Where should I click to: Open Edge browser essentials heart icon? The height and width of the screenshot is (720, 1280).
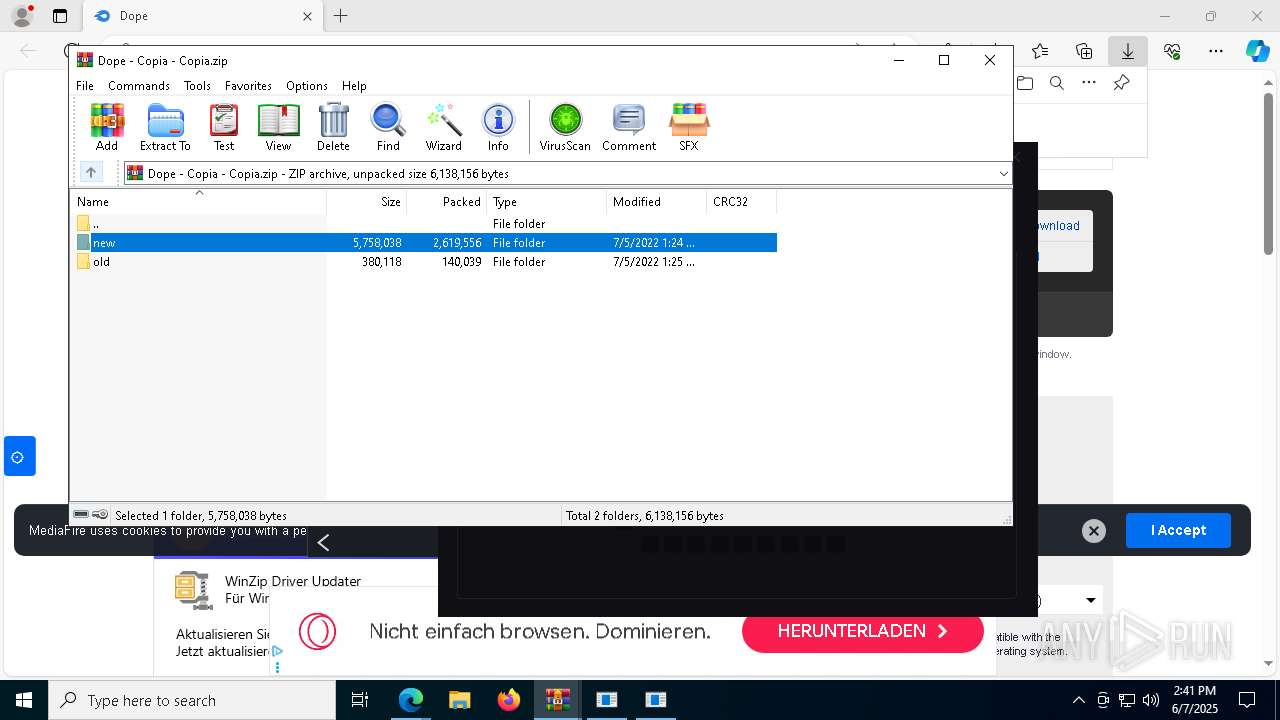point(1172,51)
